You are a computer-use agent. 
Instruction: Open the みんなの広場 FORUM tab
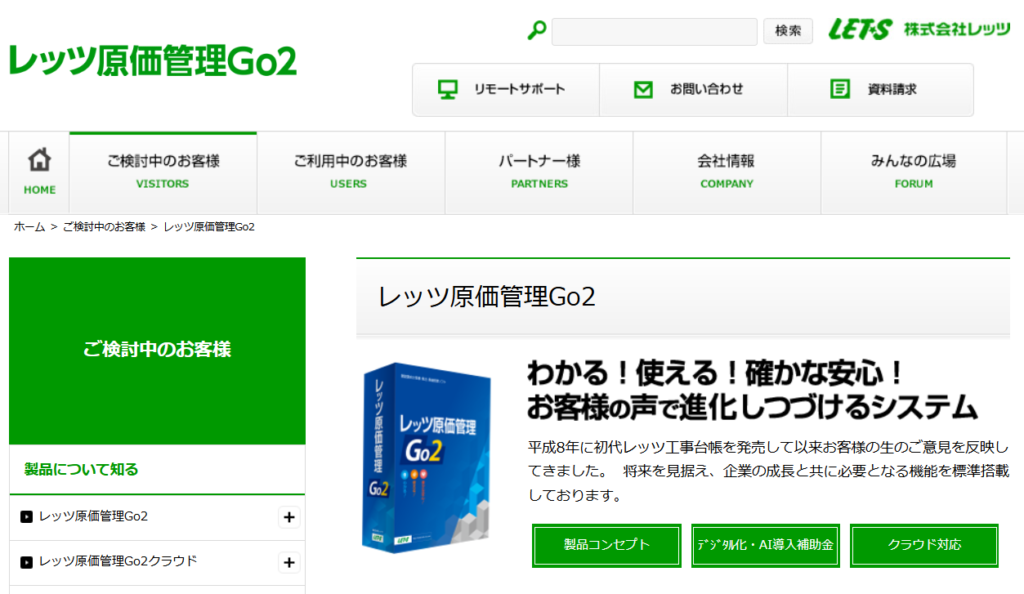[914, 172]
